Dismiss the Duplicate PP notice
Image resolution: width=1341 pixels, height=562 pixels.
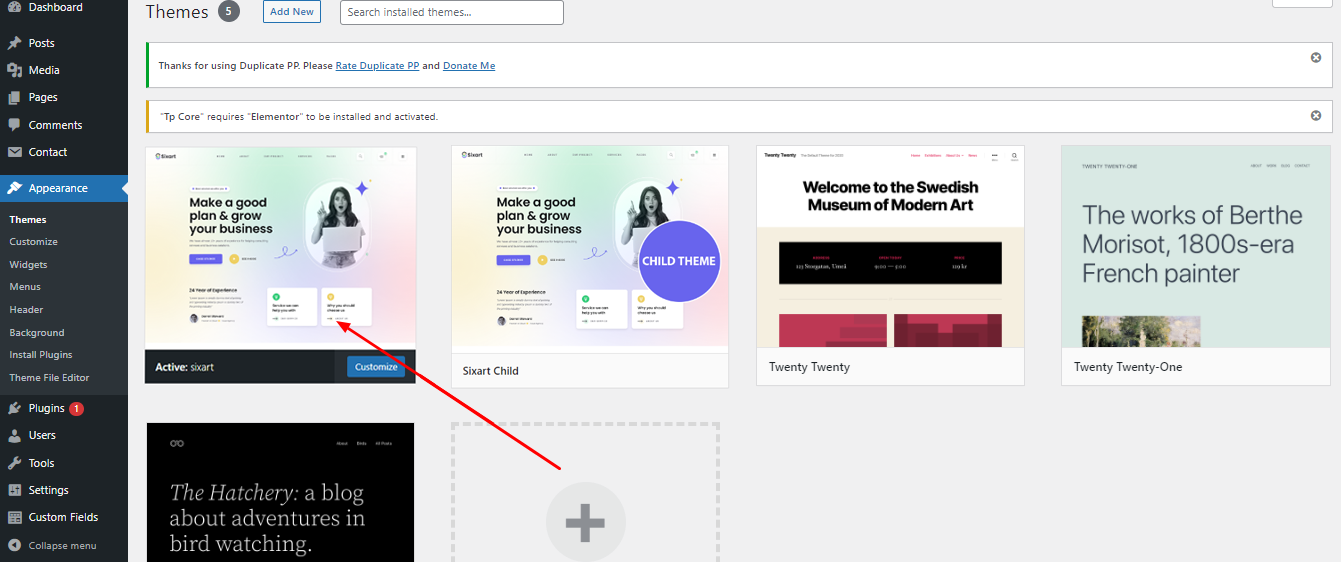[x=1316, y=57]
